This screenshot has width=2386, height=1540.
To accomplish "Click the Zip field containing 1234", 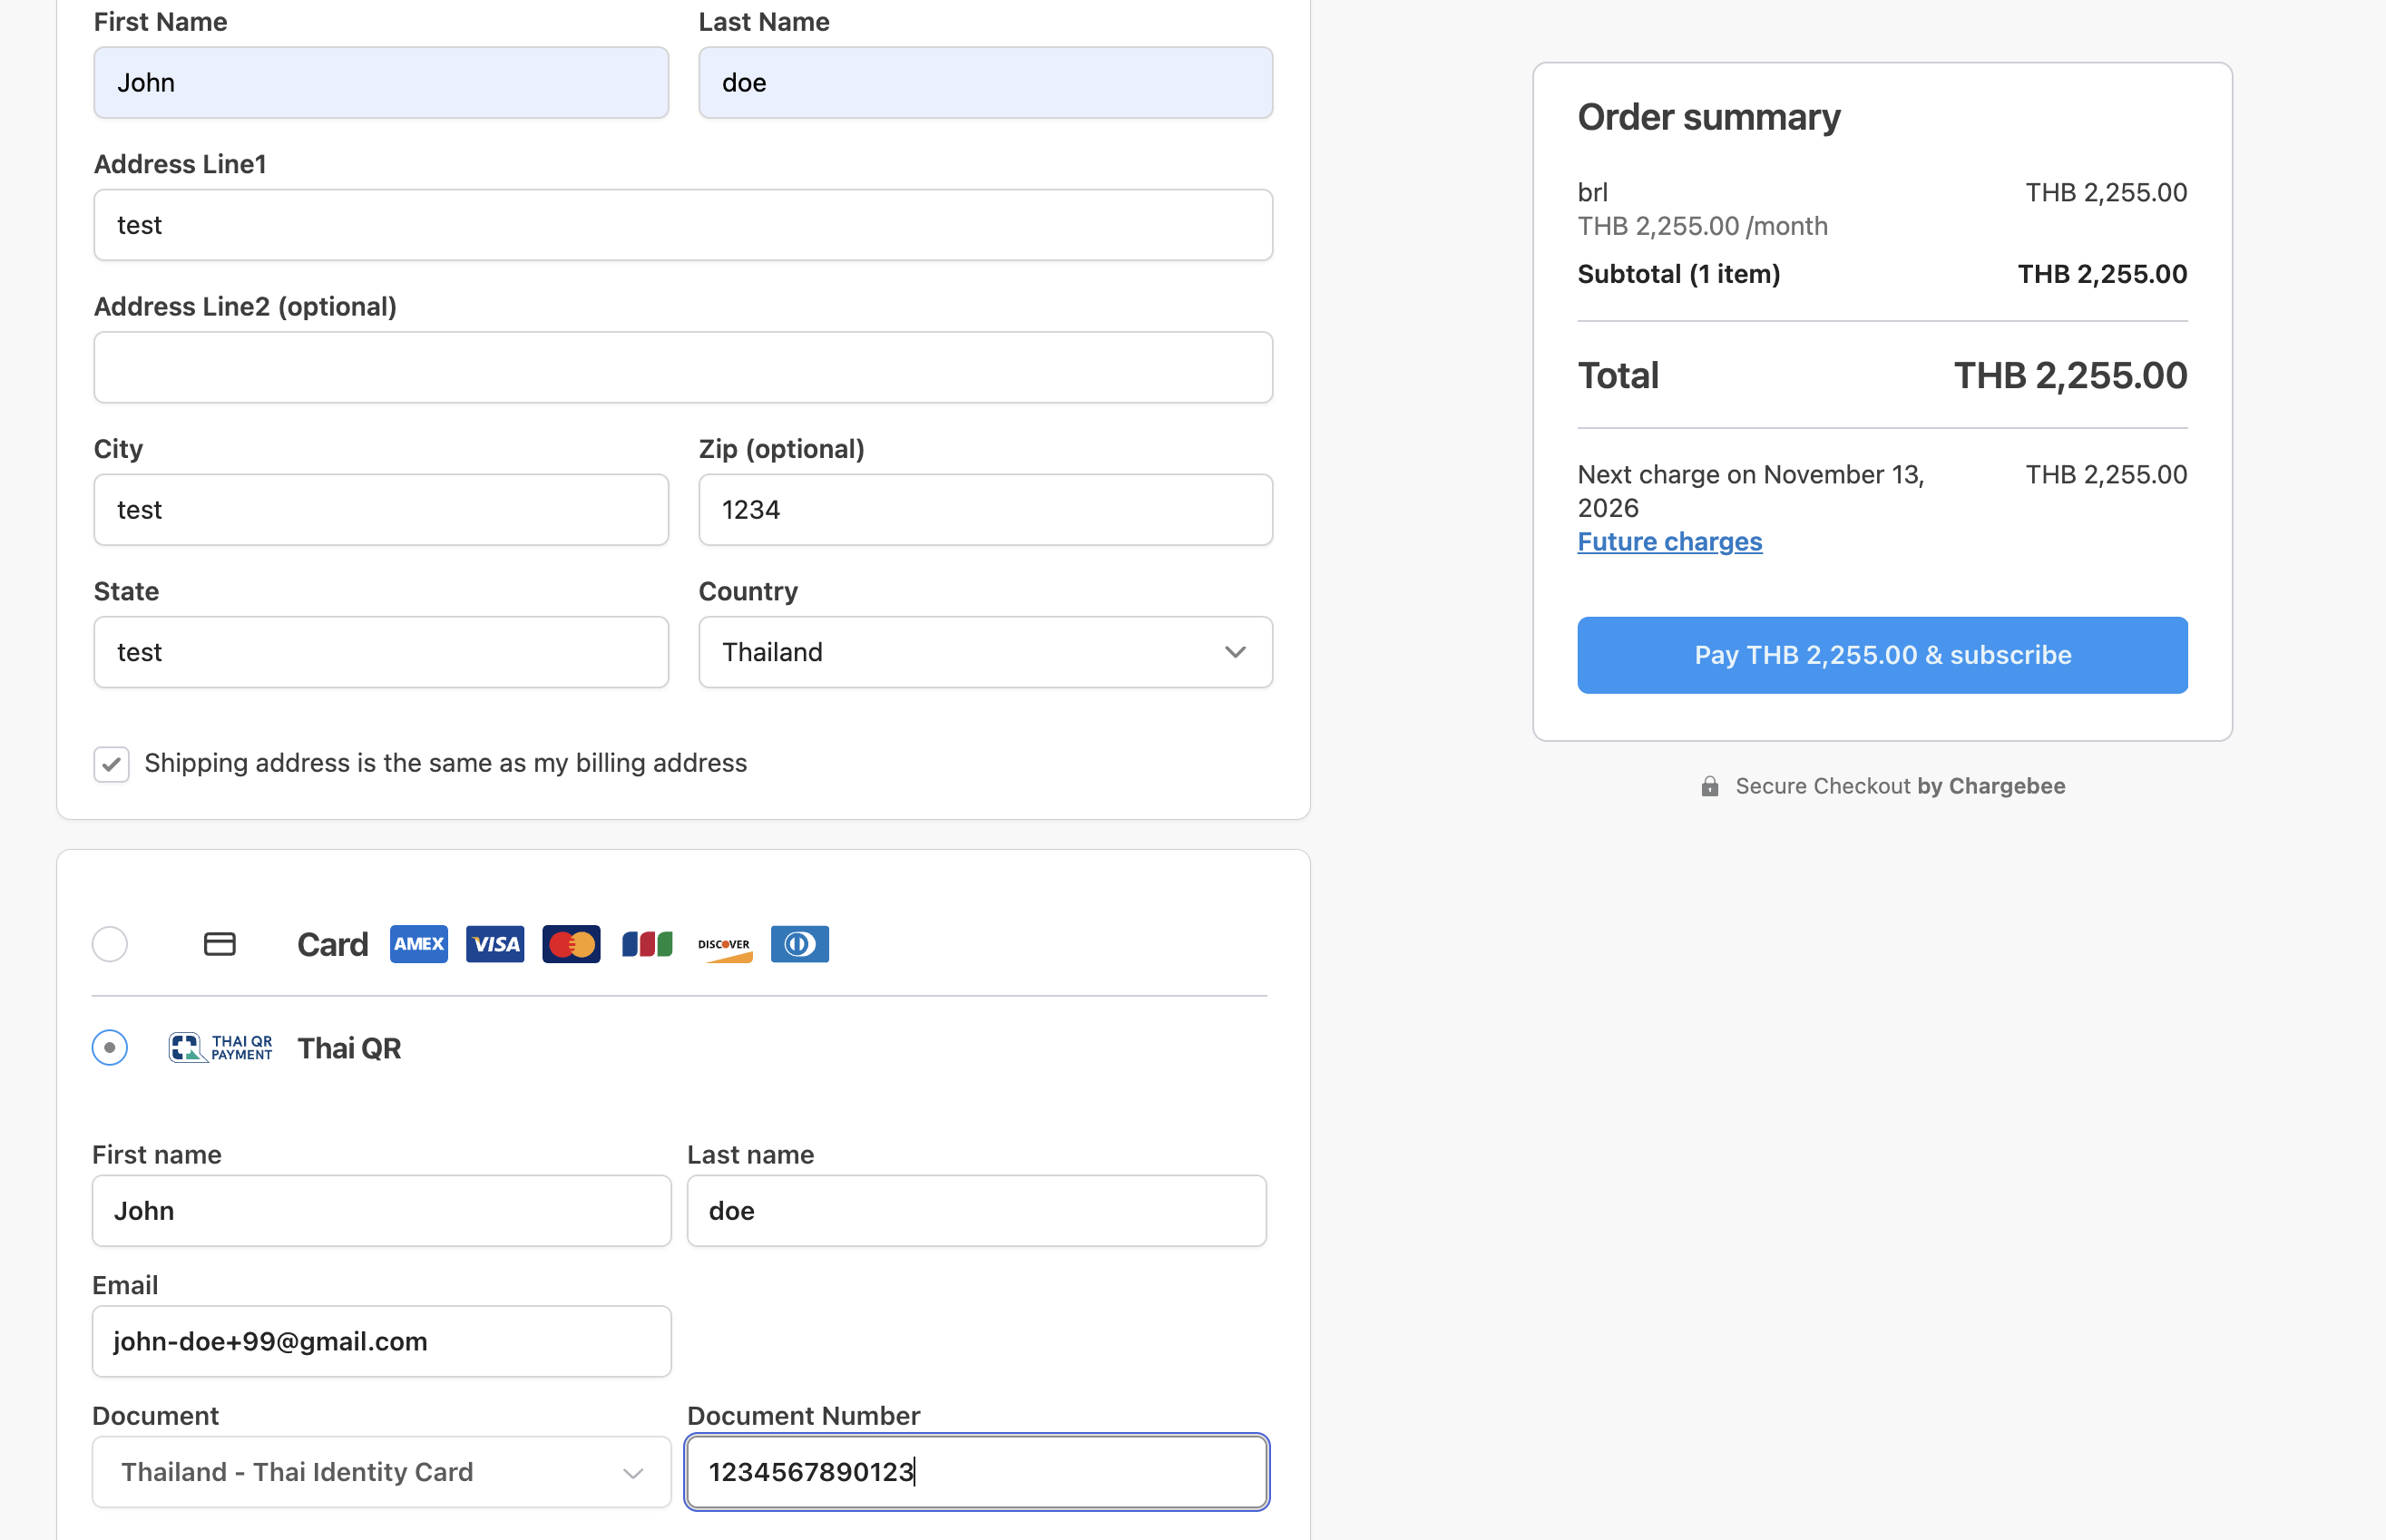I will tap(985, 509).
